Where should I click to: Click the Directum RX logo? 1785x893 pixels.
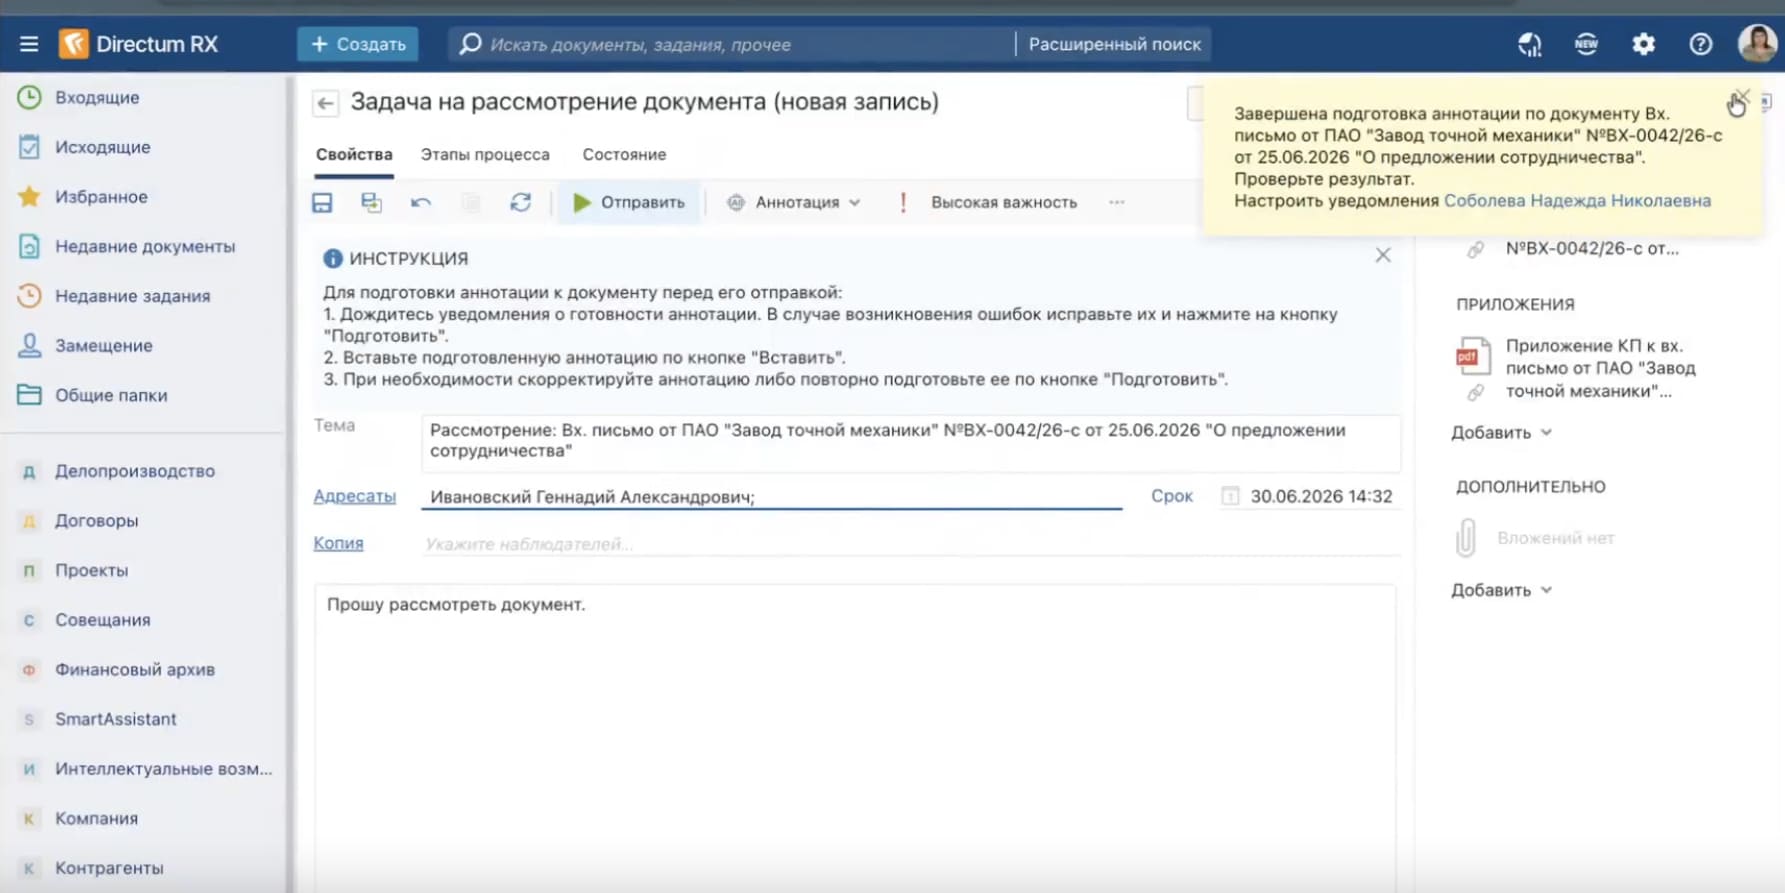click(138, 44)
